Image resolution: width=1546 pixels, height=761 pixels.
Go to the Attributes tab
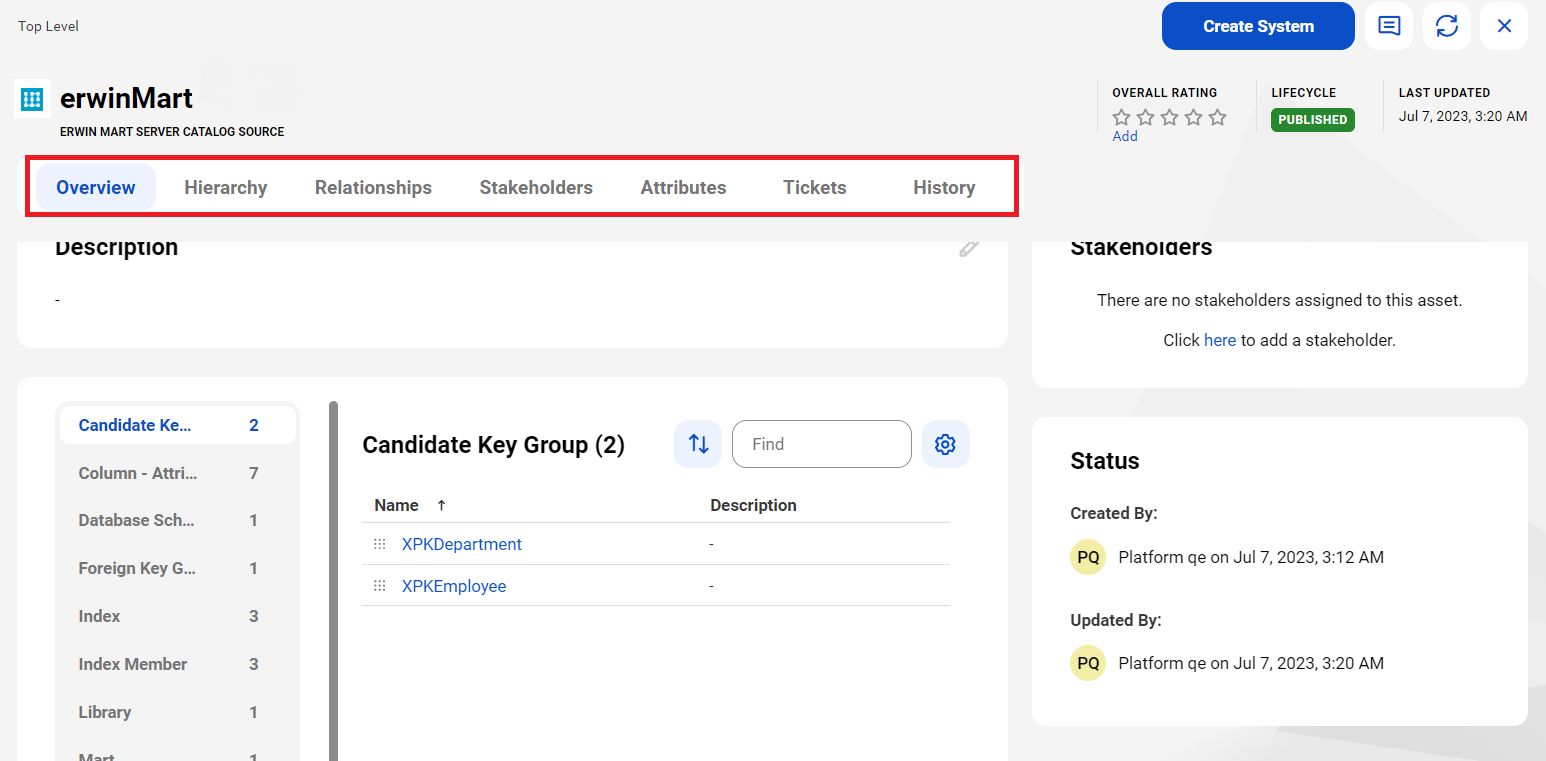tap(684, 187)
